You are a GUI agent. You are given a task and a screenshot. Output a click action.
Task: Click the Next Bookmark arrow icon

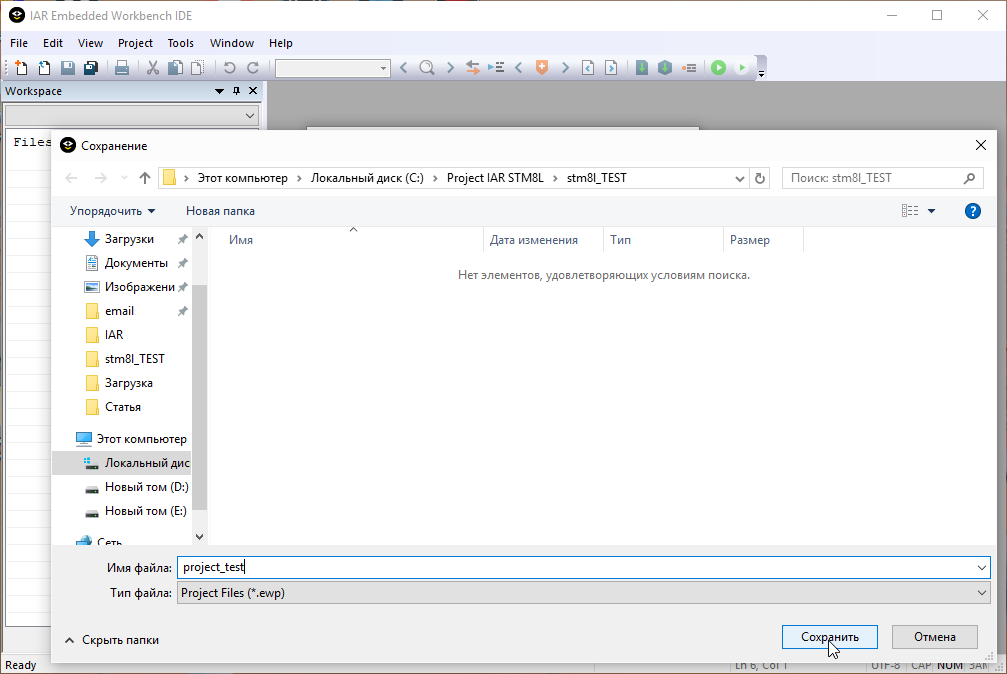tap(565, 67)
